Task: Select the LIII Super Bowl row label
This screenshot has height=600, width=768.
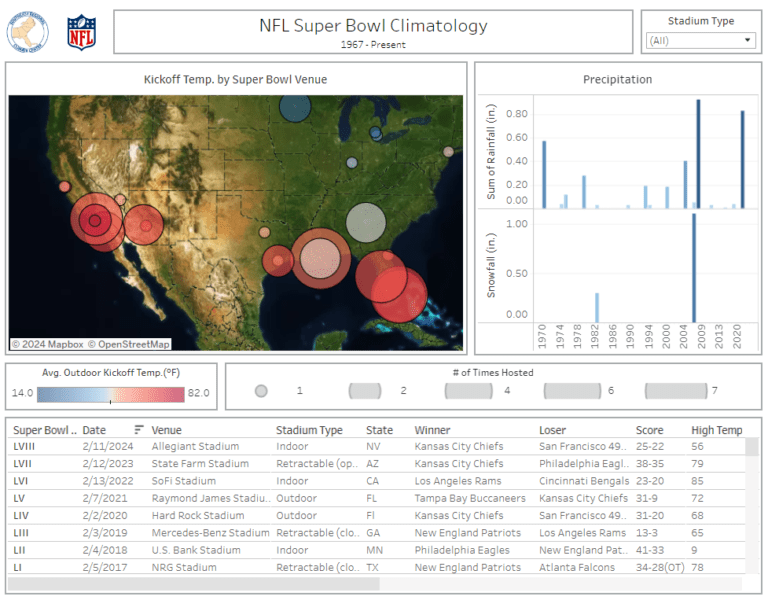Action: coord(21,532)
